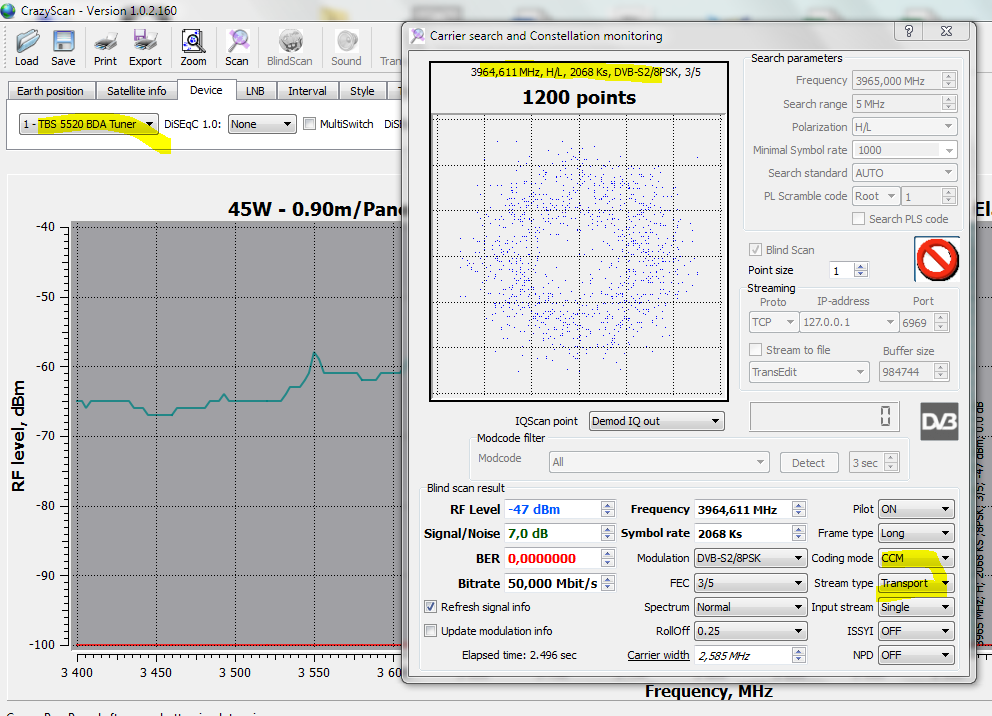Uncheck the Refresh signal info checkbox
This screenshot has height=716, width=992.
[x=431, y=607]
